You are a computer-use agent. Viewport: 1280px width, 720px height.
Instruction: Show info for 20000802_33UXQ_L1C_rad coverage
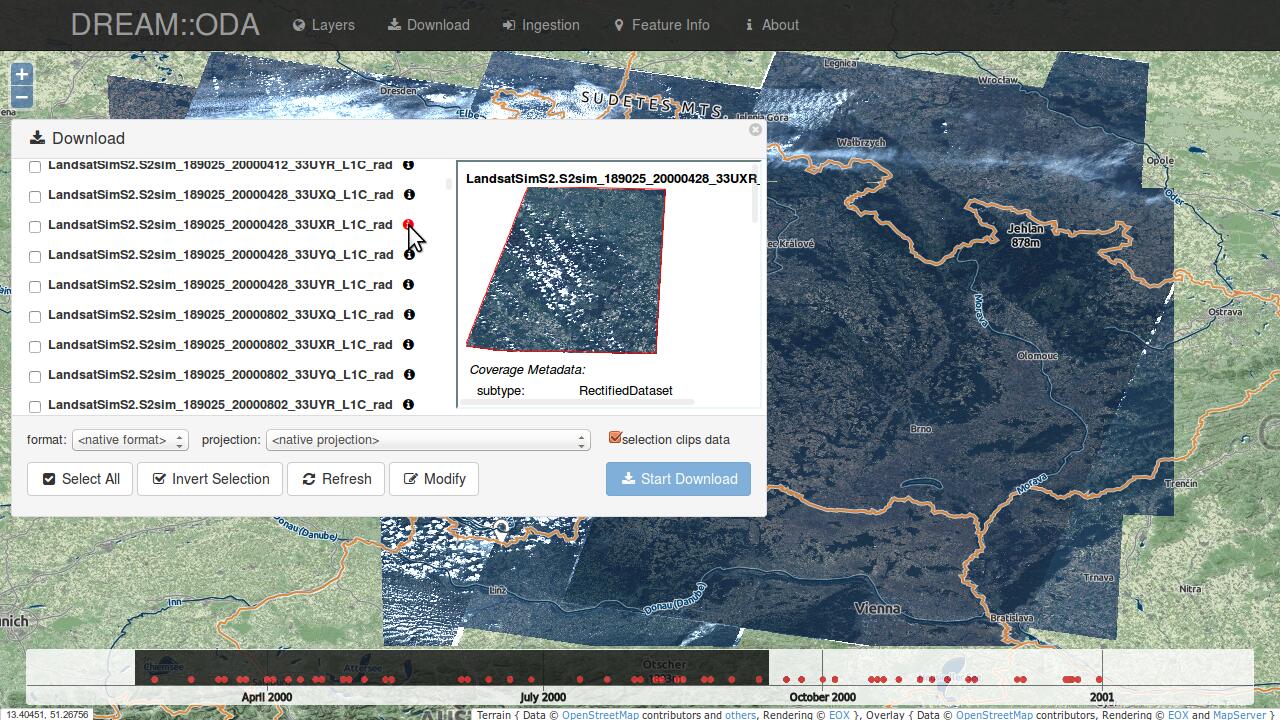(x=408, y=315)
